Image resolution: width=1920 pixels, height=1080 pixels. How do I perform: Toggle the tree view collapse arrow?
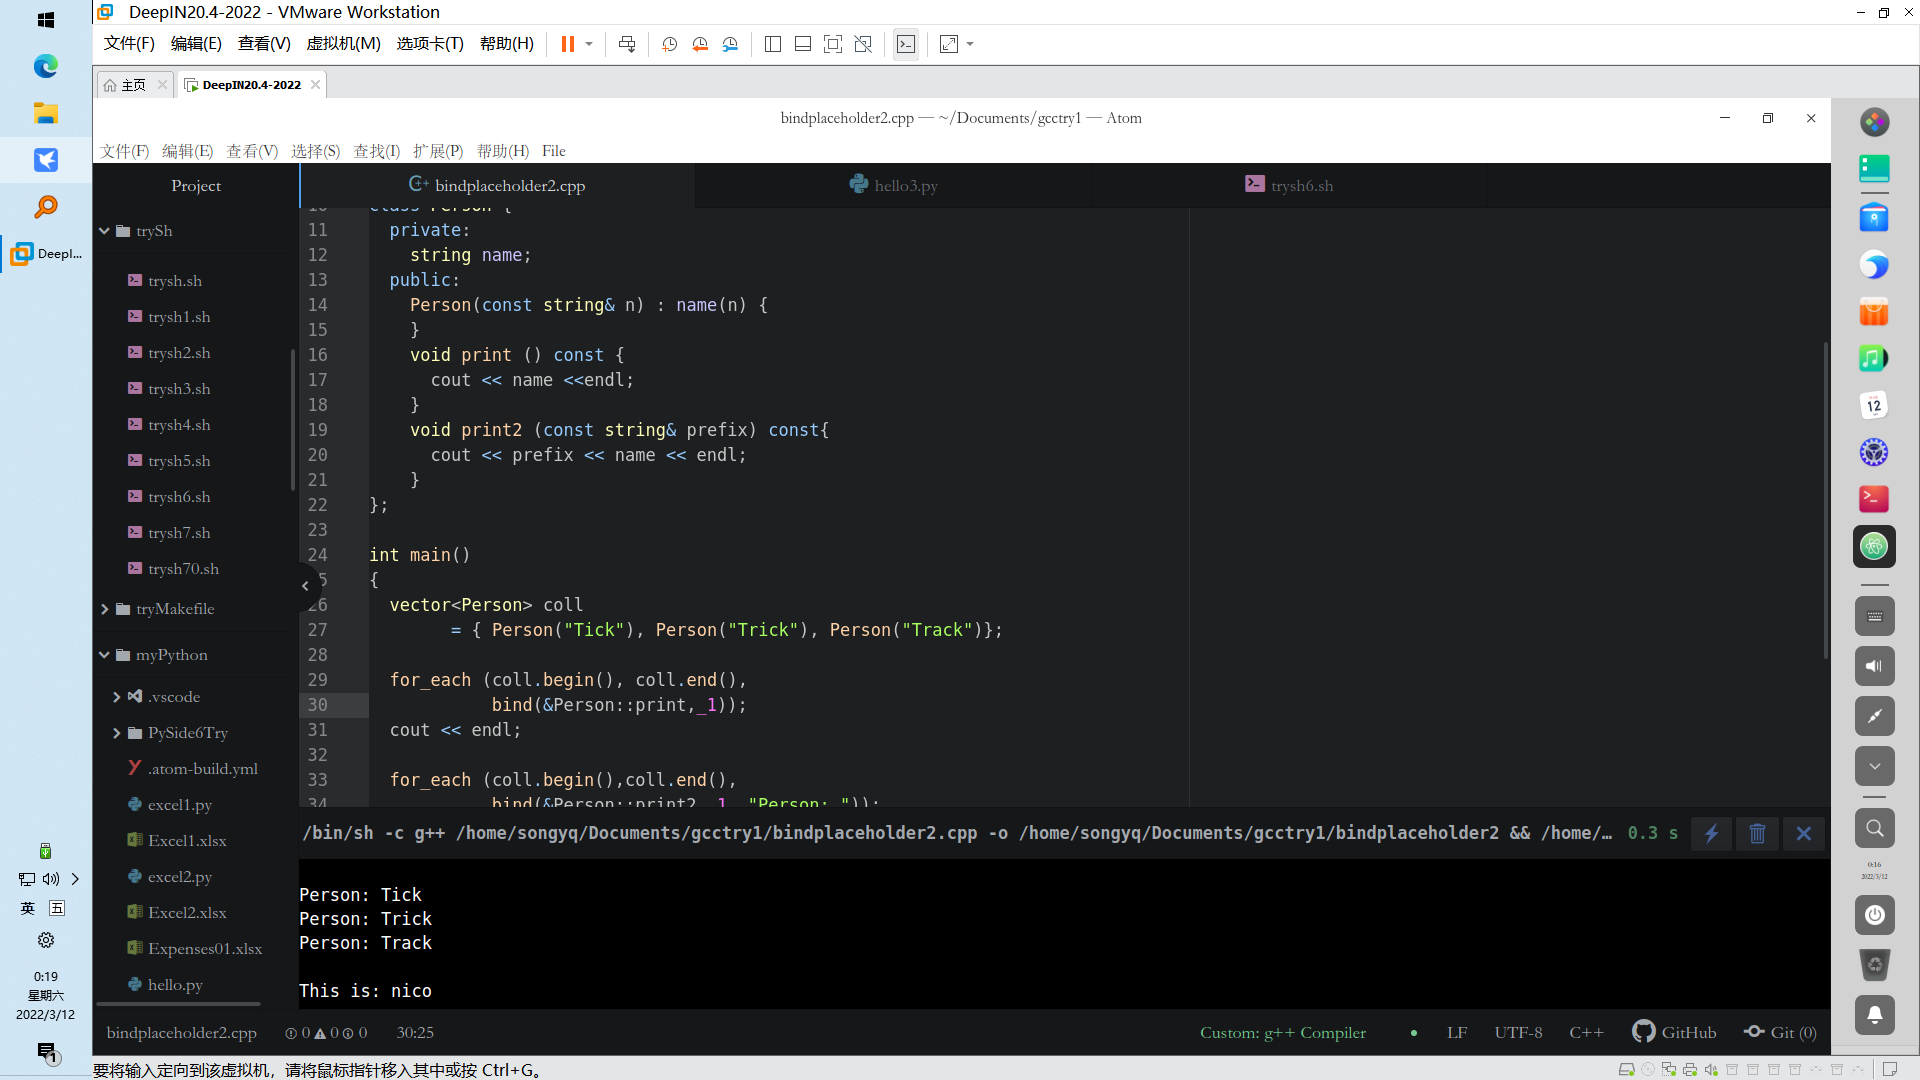pos(306,586)
